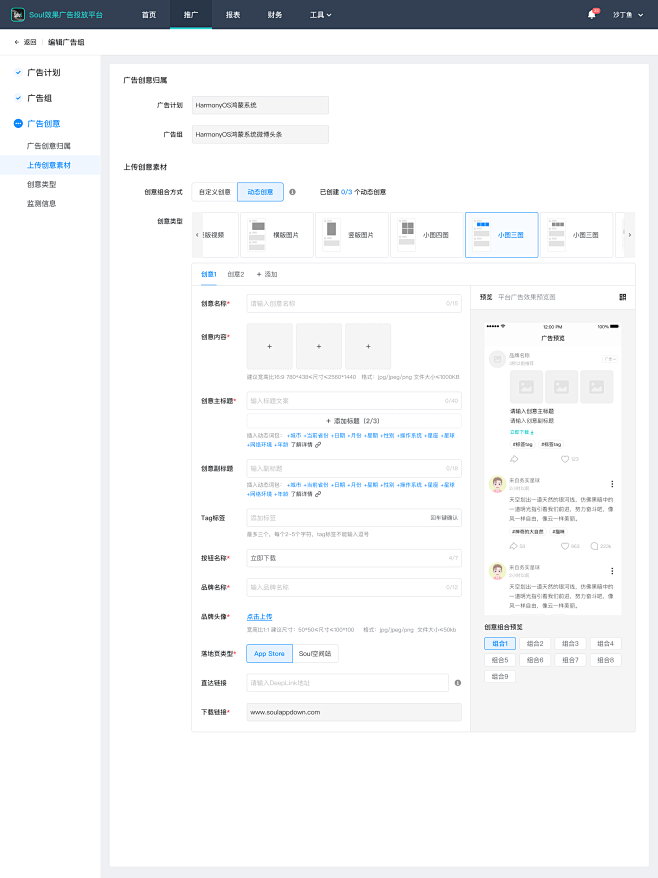Choose the 小图四图 creative type card
Screen dimensions: 658x878
tap(427, 235)
